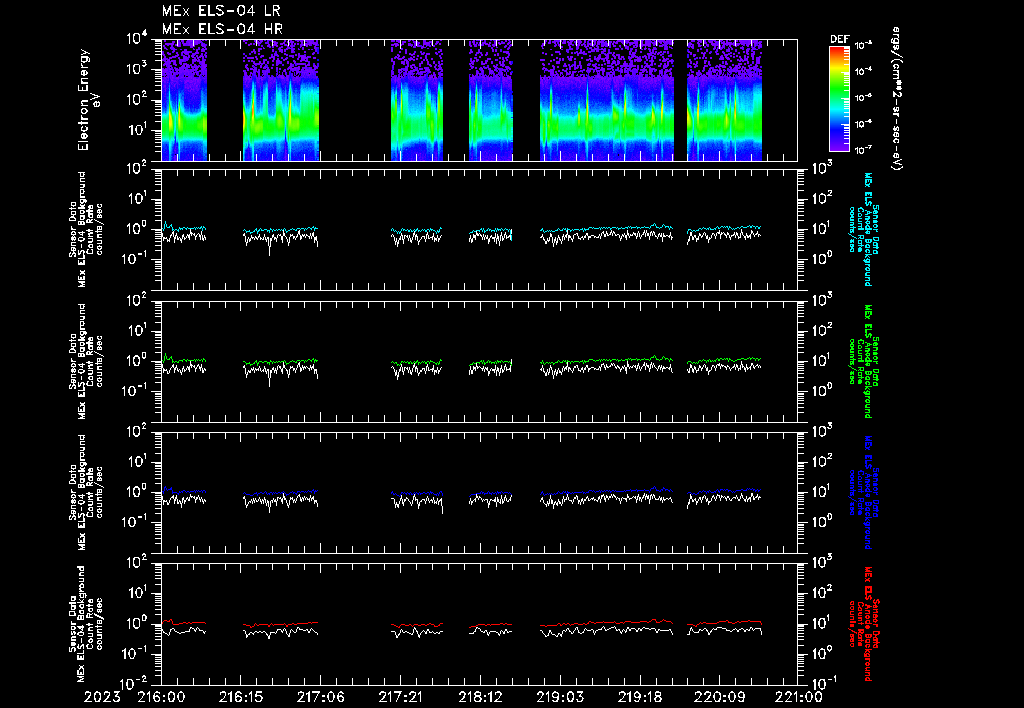
Task: Click the "218:12" time axis label
Action: 480,697
